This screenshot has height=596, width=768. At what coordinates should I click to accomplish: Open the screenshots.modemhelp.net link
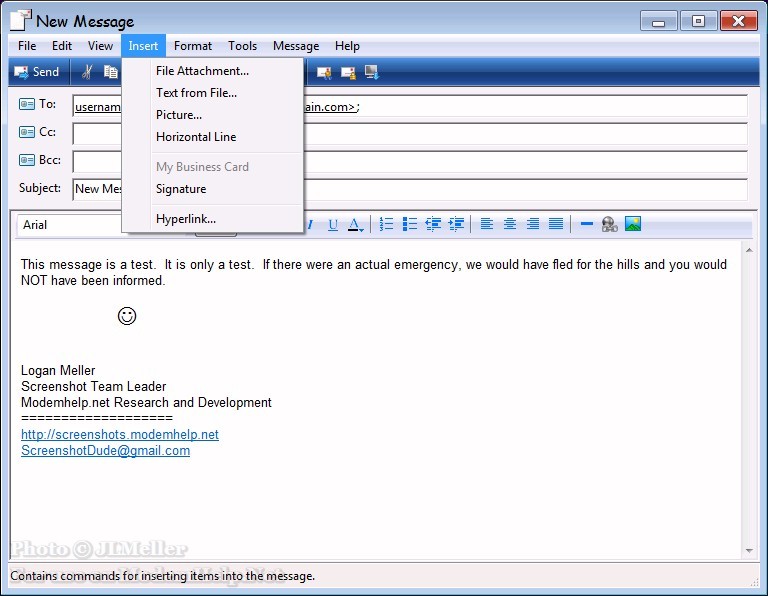click(120, 435)
